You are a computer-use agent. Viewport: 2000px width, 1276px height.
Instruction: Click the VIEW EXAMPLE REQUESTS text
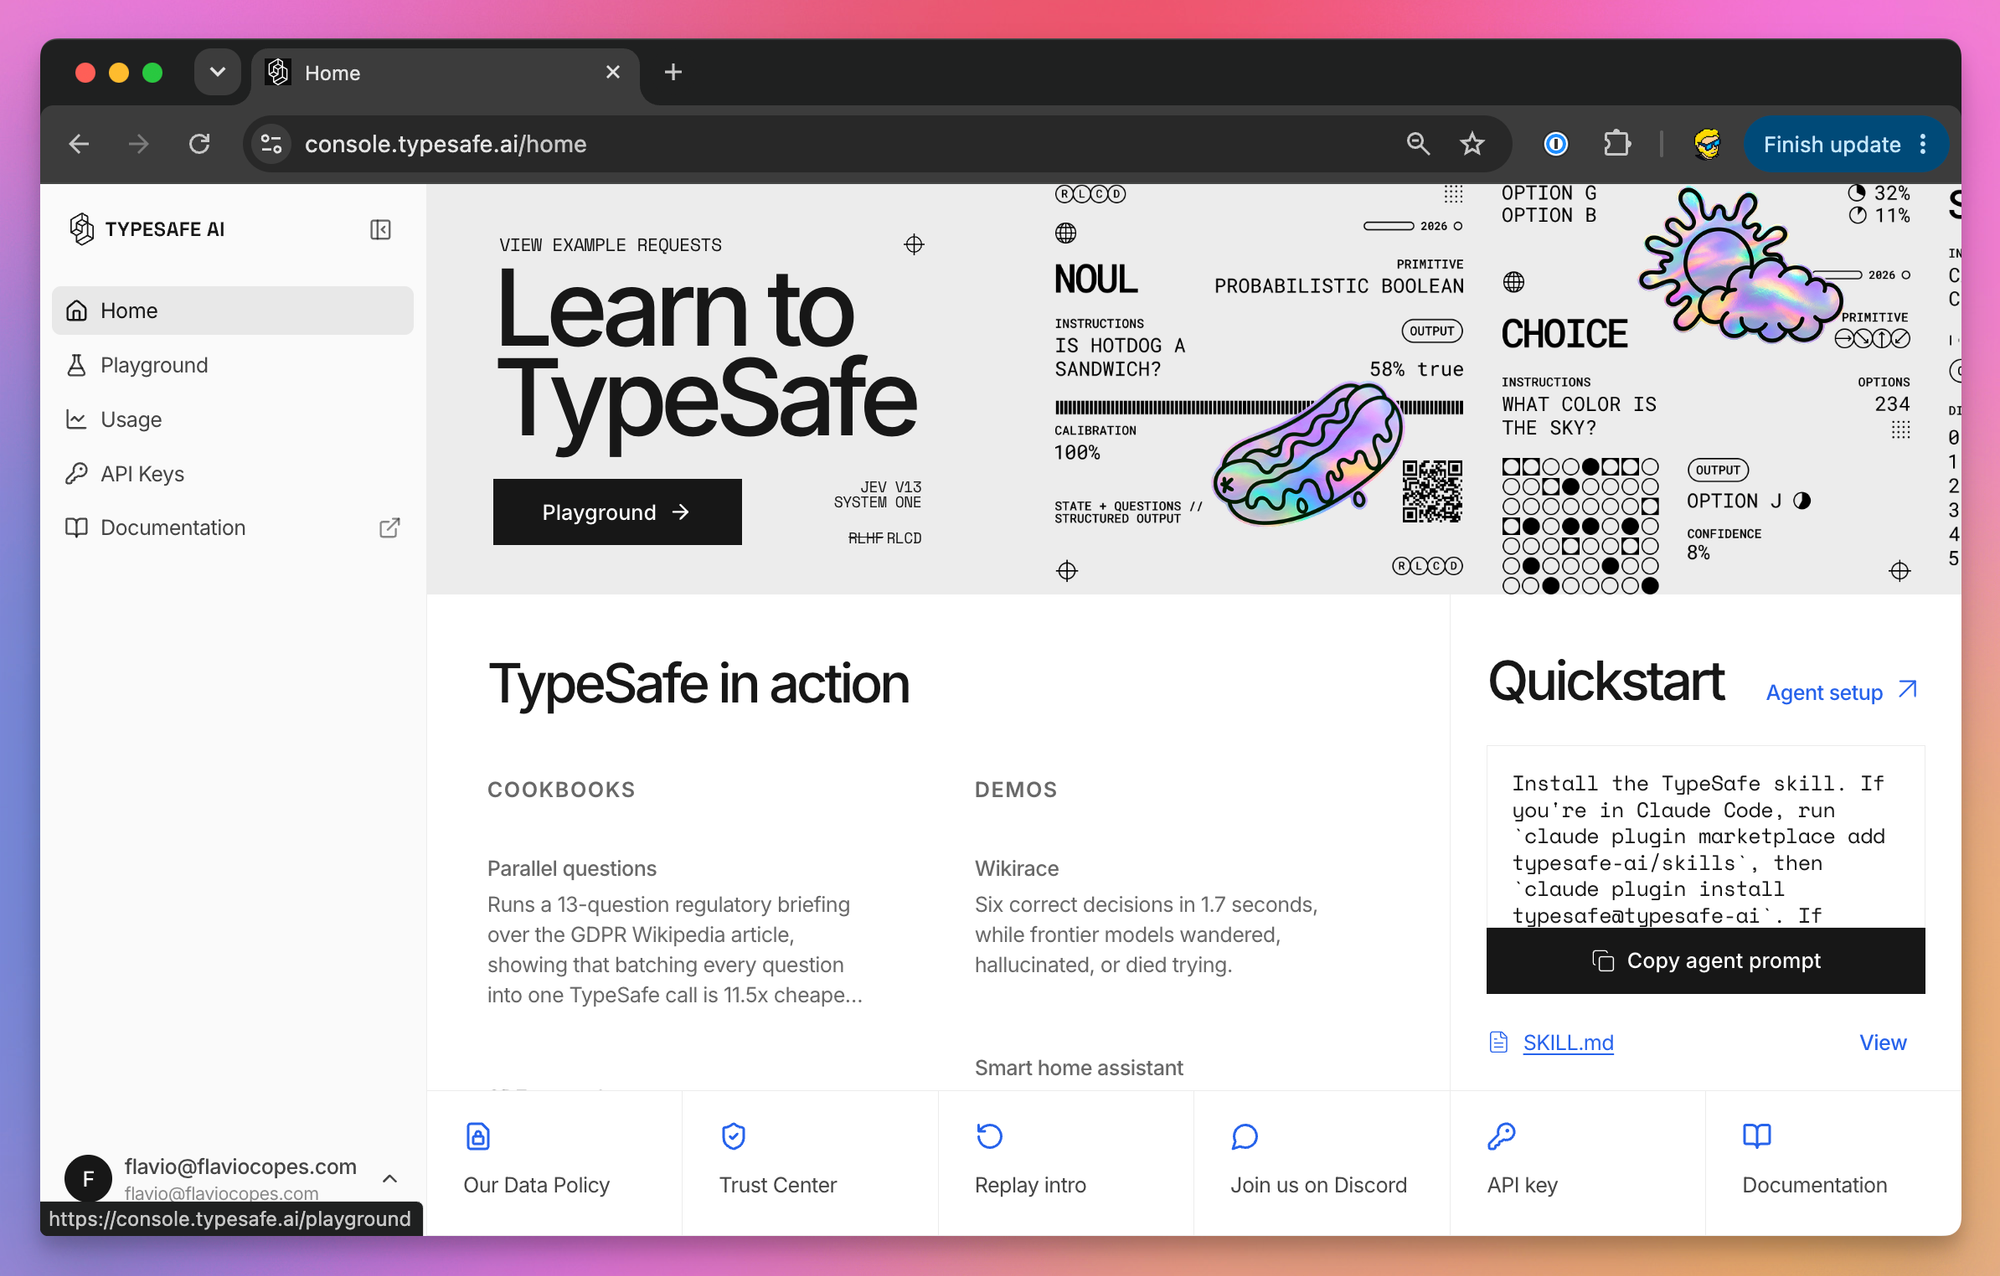(x=610, y=245)
